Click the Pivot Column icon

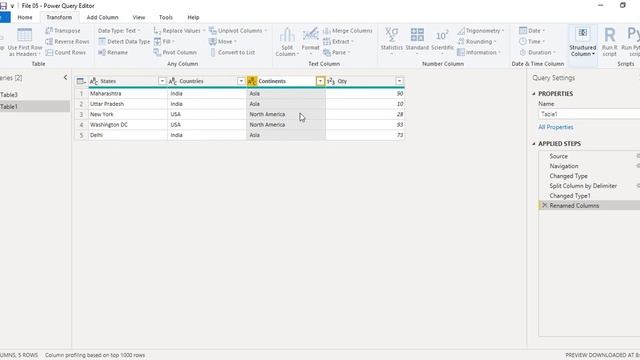158,52
